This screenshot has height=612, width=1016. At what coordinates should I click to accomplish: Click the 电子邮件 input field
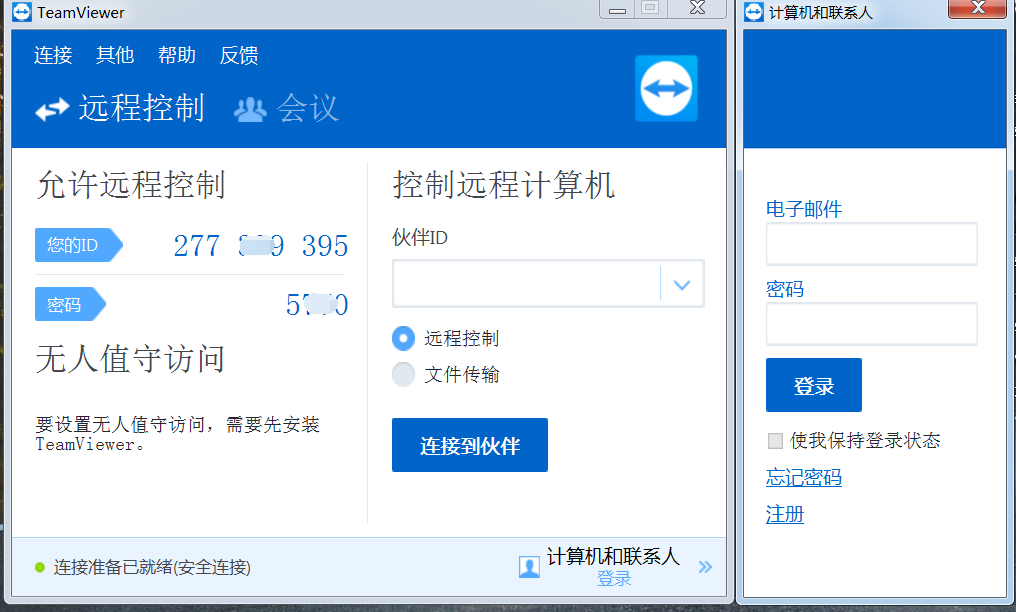pos(872,244)
